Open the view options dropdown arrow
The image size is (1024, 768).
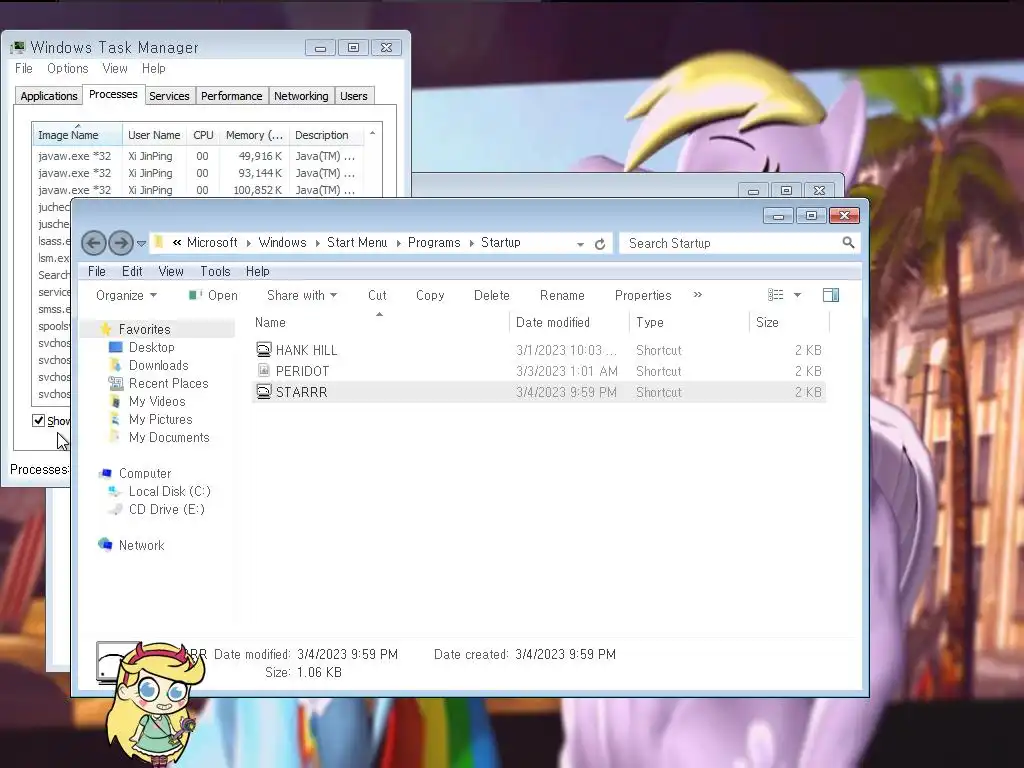[x=797, y=295]
